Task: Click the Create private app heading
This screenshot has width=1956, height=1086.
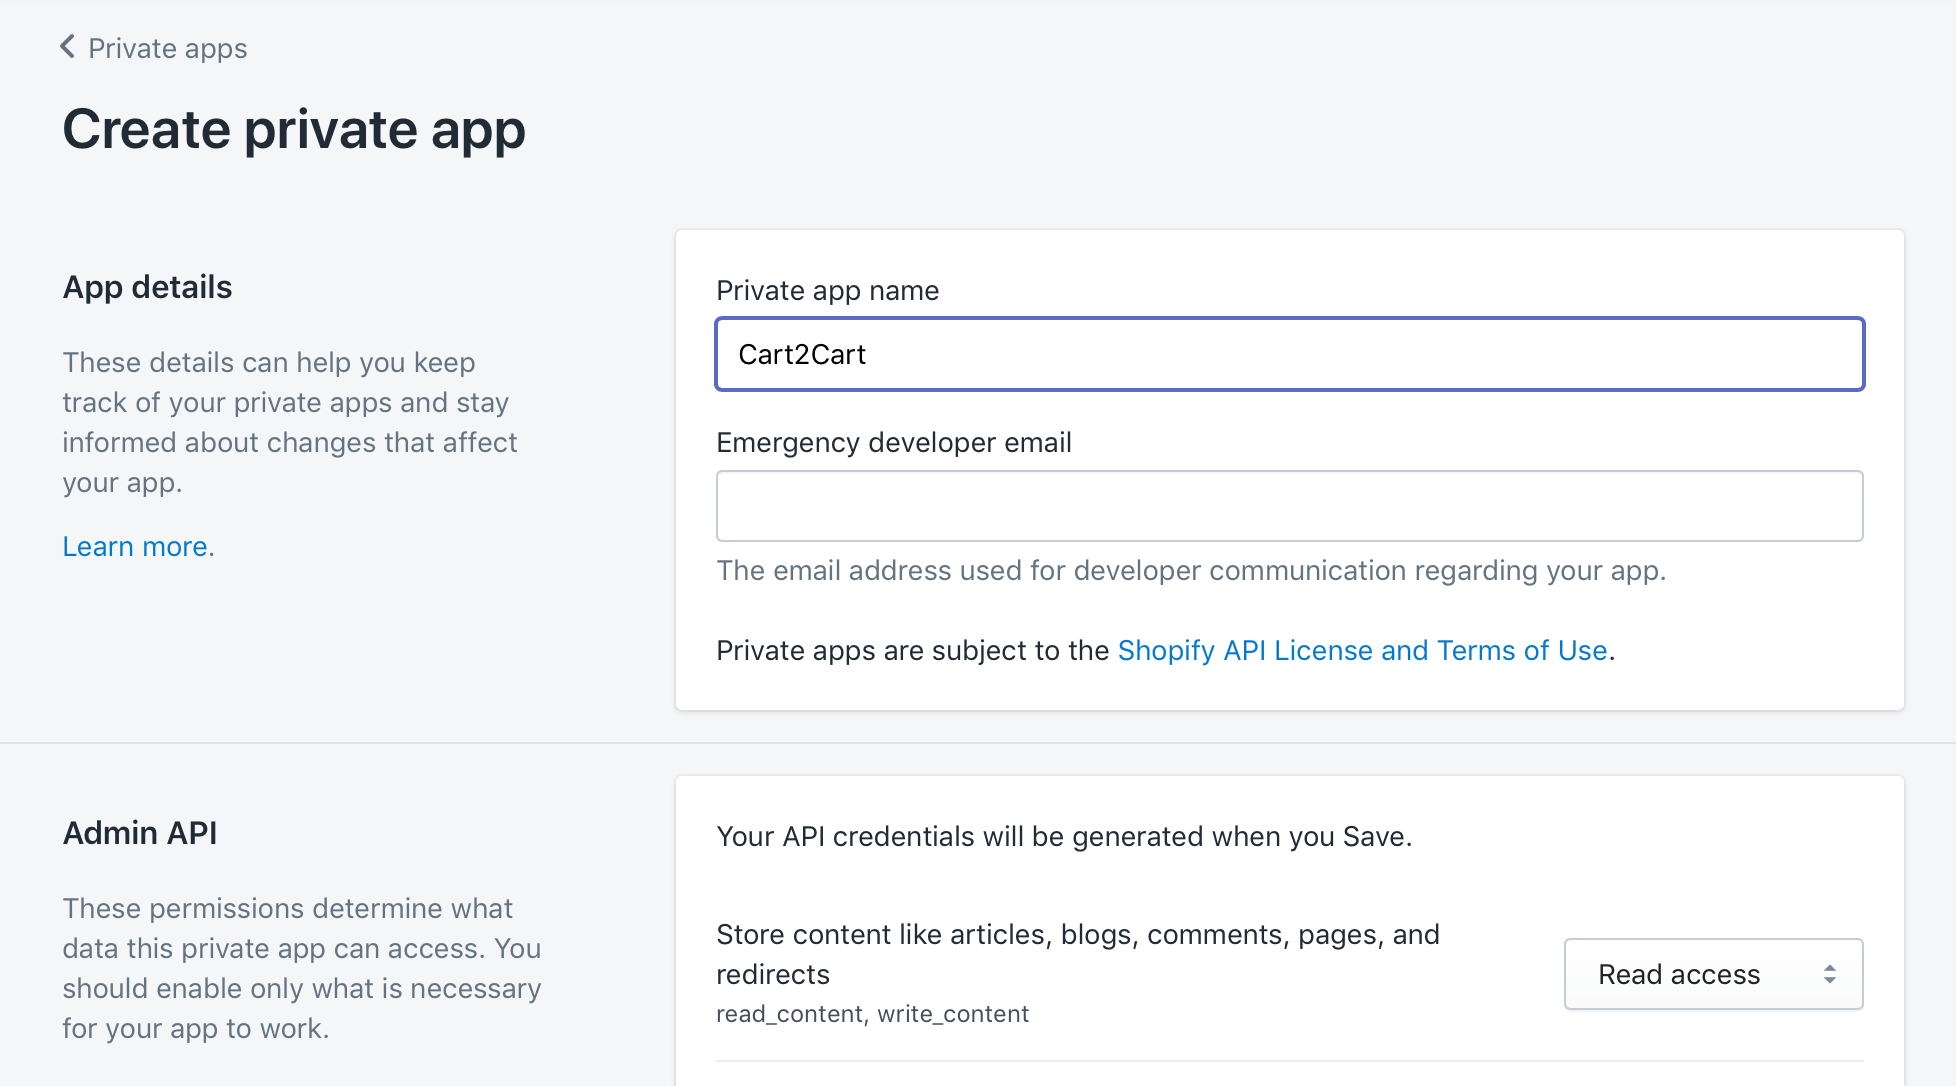Action: [294, 129]
